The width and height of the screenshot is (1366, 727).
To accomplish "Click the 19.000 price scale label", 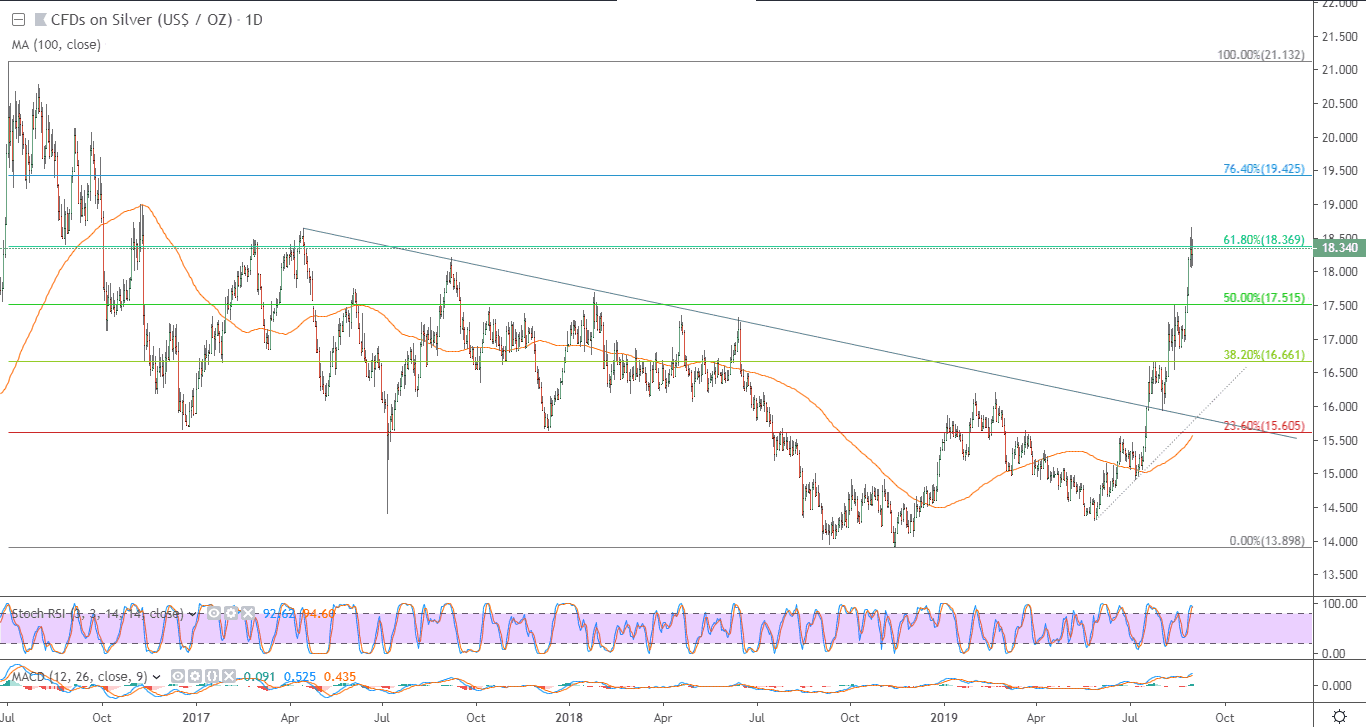I will pos(1341,205).
